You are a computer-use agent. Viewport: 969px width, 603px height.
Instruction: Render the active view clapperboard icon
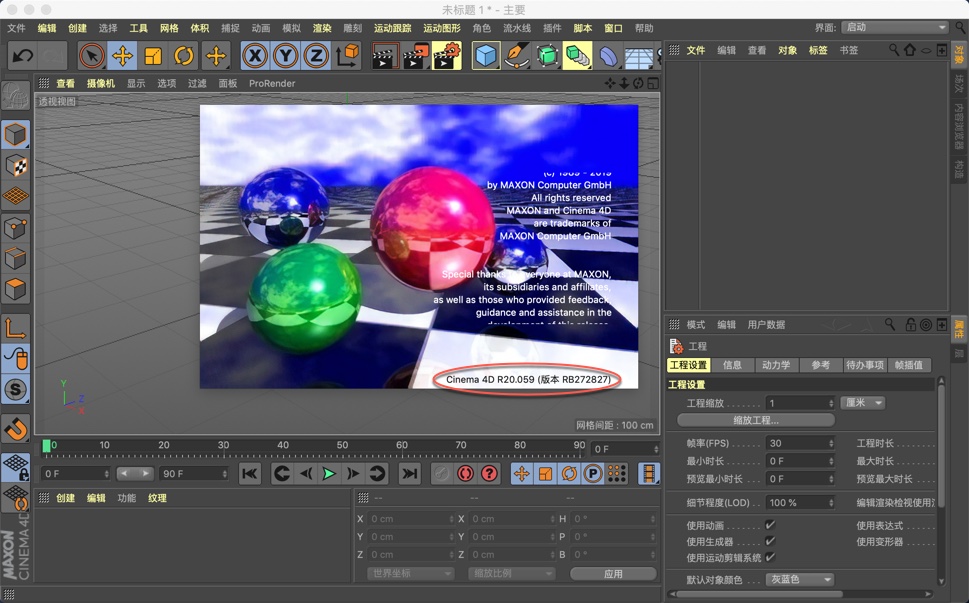(x=385, y=56)
